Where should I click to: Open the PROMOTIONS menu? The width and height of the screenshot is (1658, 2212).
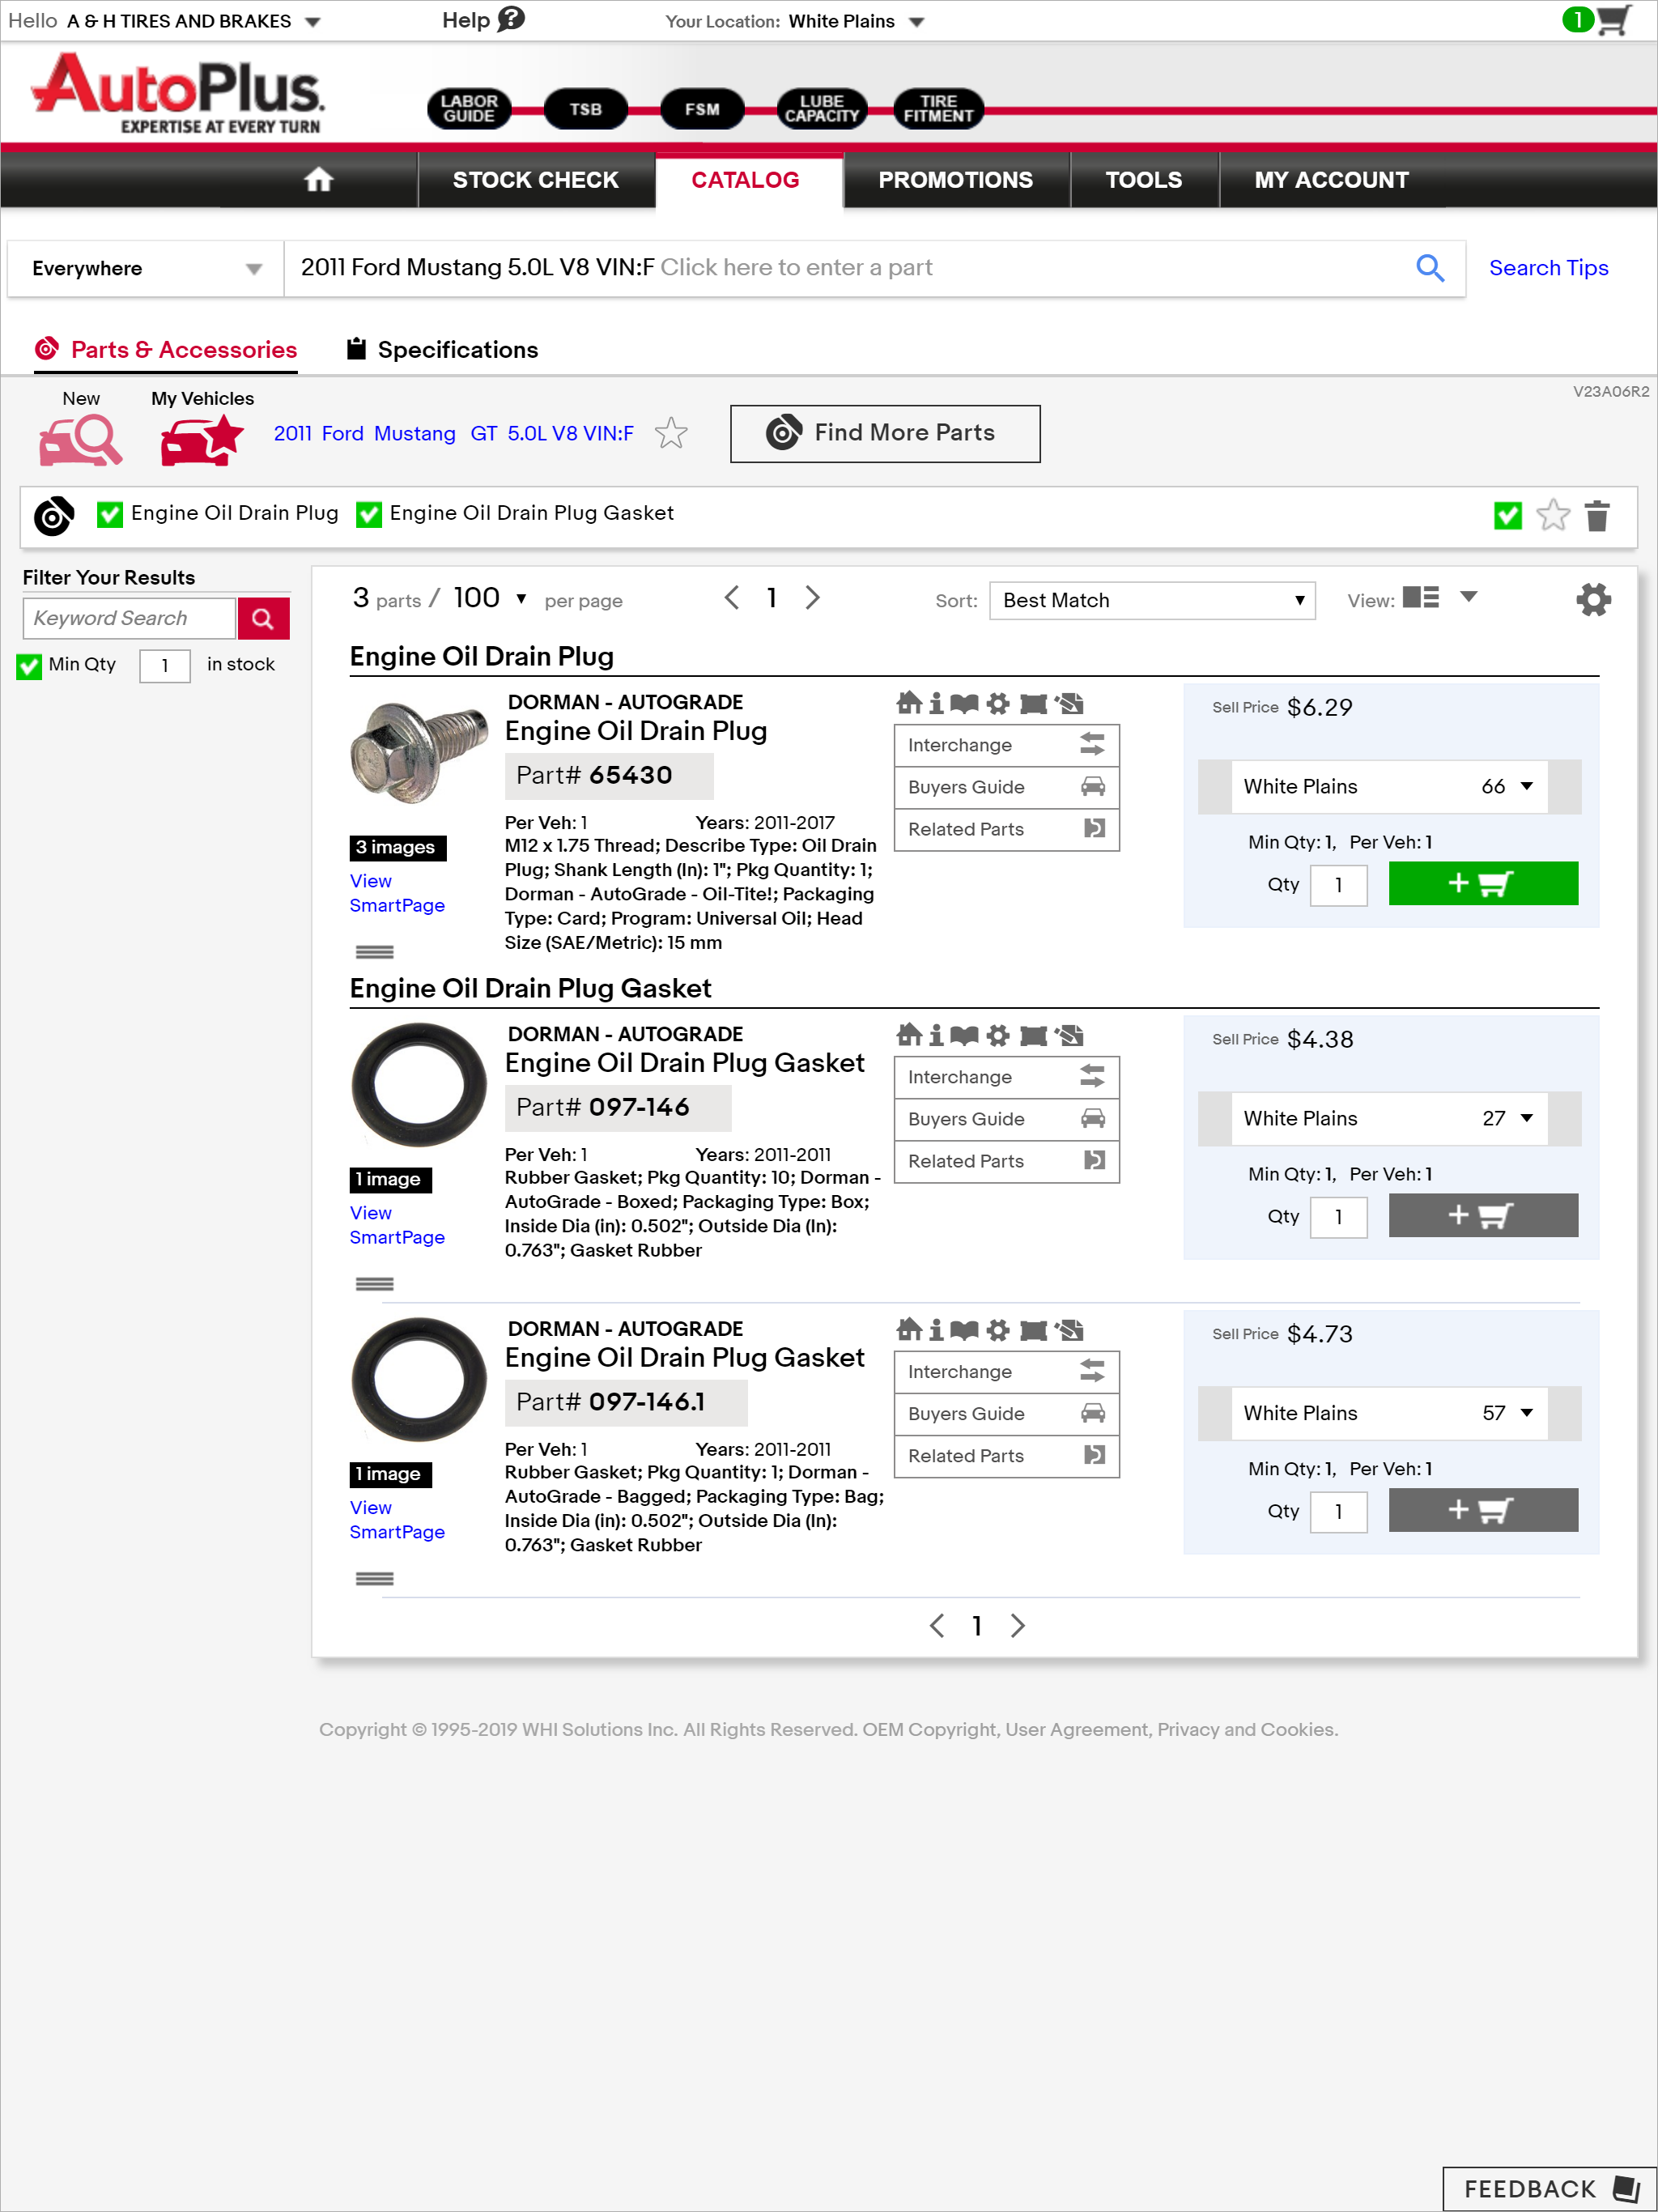[x=955, y=180]
